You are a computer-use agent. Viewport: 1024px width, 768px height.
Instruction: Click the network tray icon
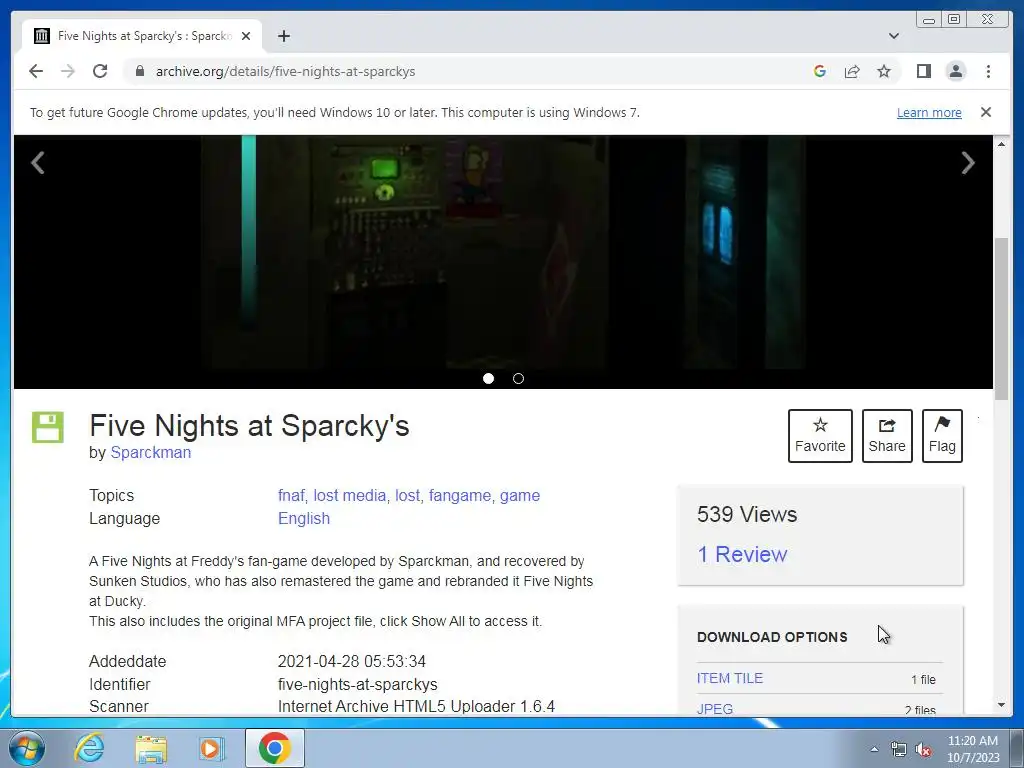pos(899,750)
